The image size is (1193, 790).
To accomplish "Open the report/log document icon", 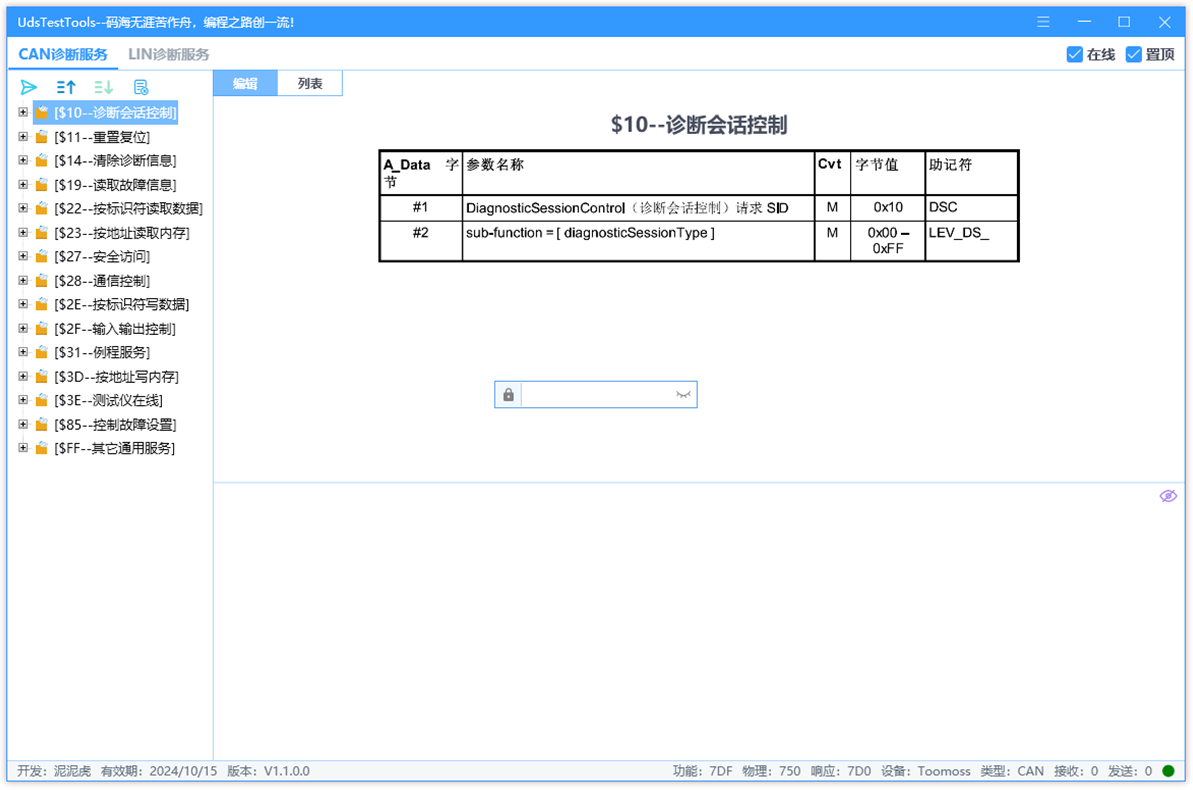I will coord(140,87).
